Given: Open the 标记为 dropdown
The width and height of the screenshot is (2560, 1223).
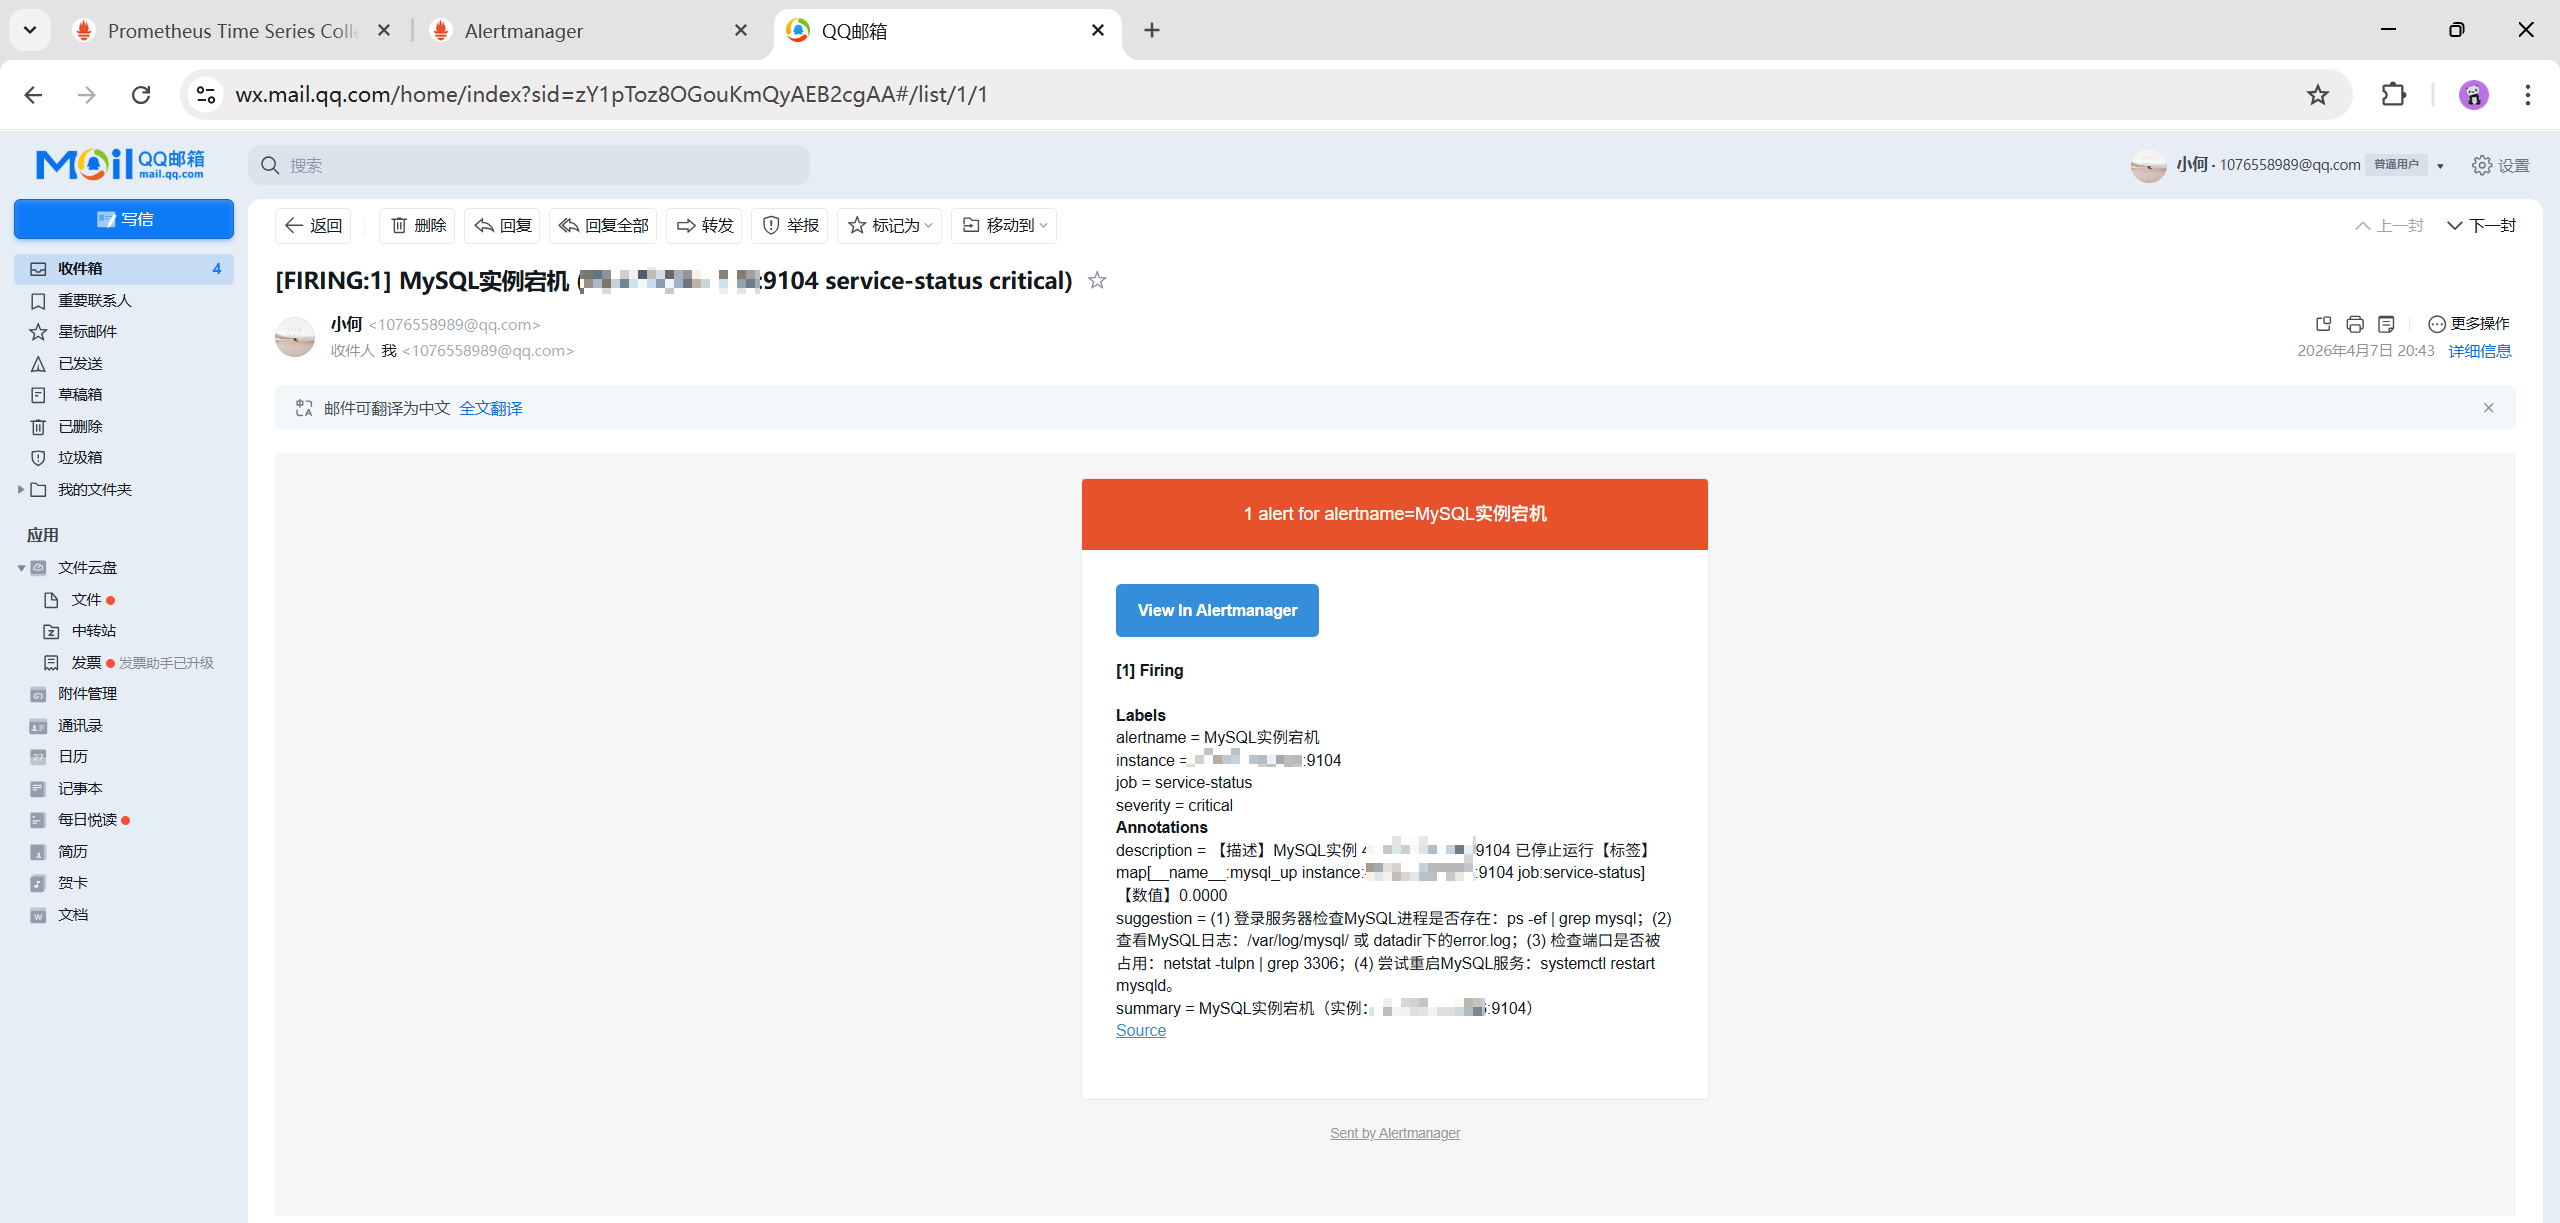Looking at the screenshot, I should tap(890, 226).
